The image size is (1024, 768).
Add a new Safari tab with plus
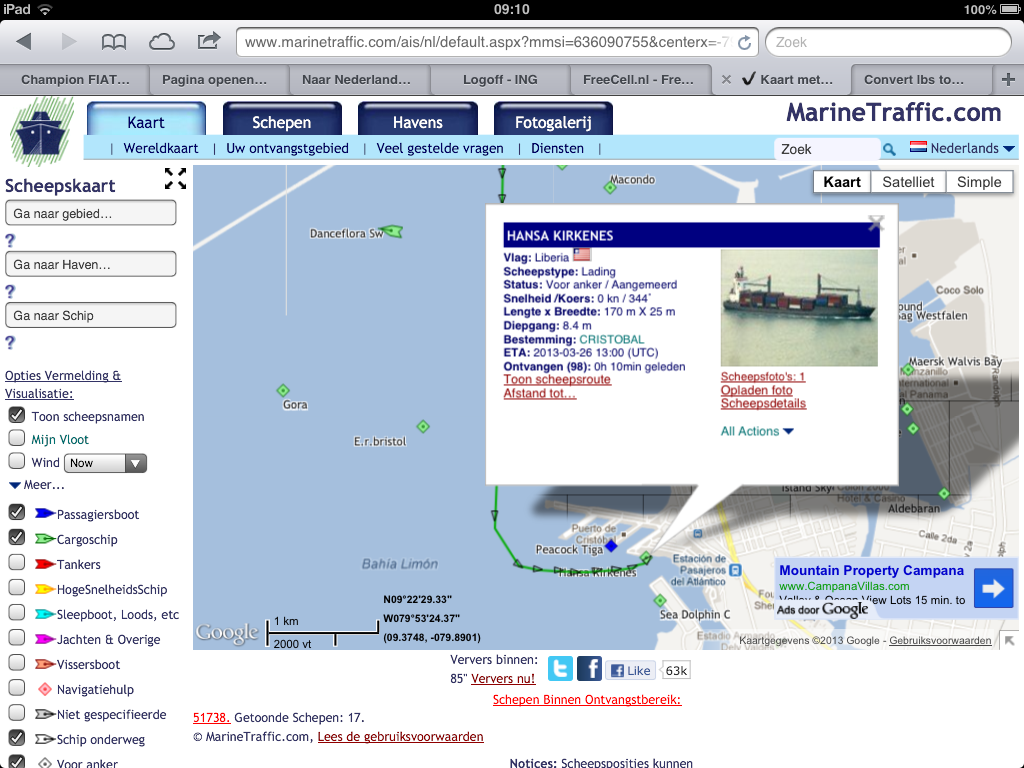1008,80
